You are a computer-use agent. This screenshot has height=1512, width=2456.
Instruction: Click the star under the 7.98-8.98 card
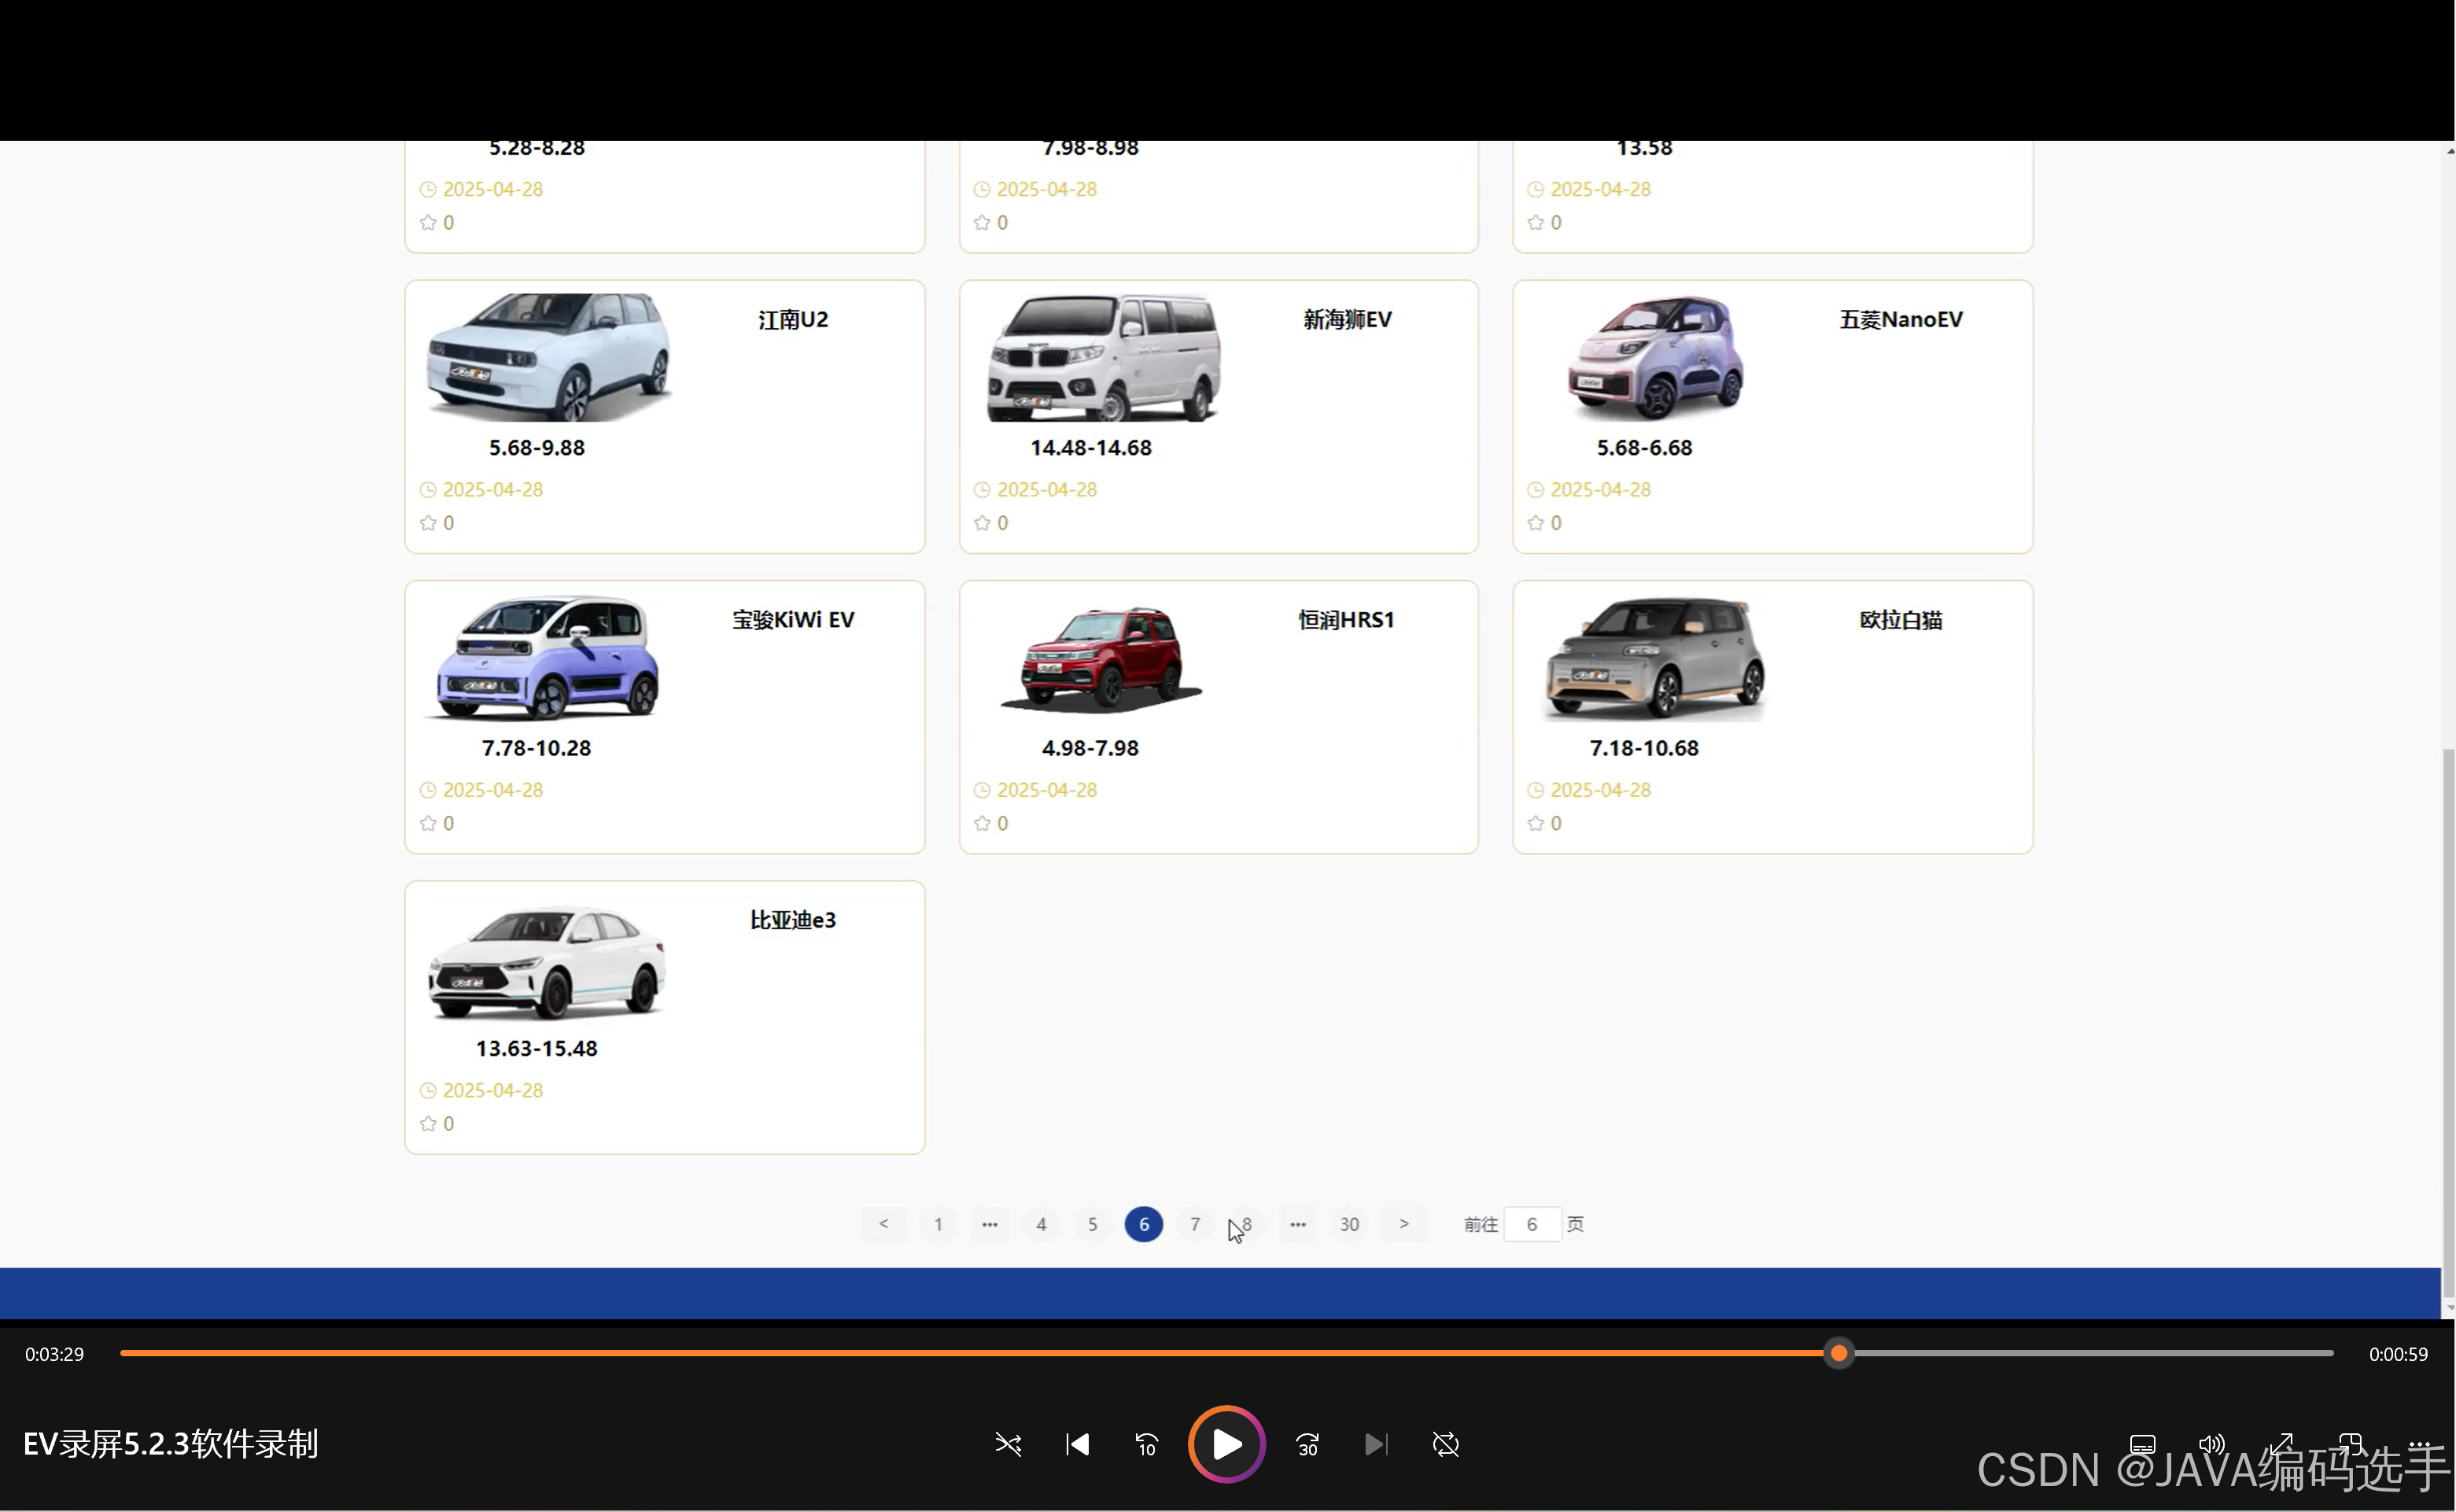coord(982,222)
